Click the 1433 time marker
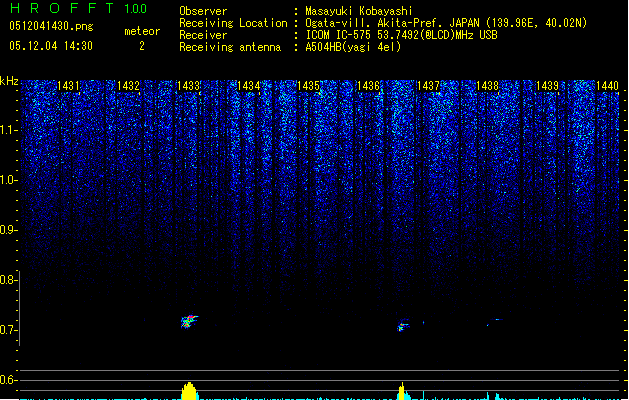629x400 pixels. pyautogui.click(x=188, y=86)
